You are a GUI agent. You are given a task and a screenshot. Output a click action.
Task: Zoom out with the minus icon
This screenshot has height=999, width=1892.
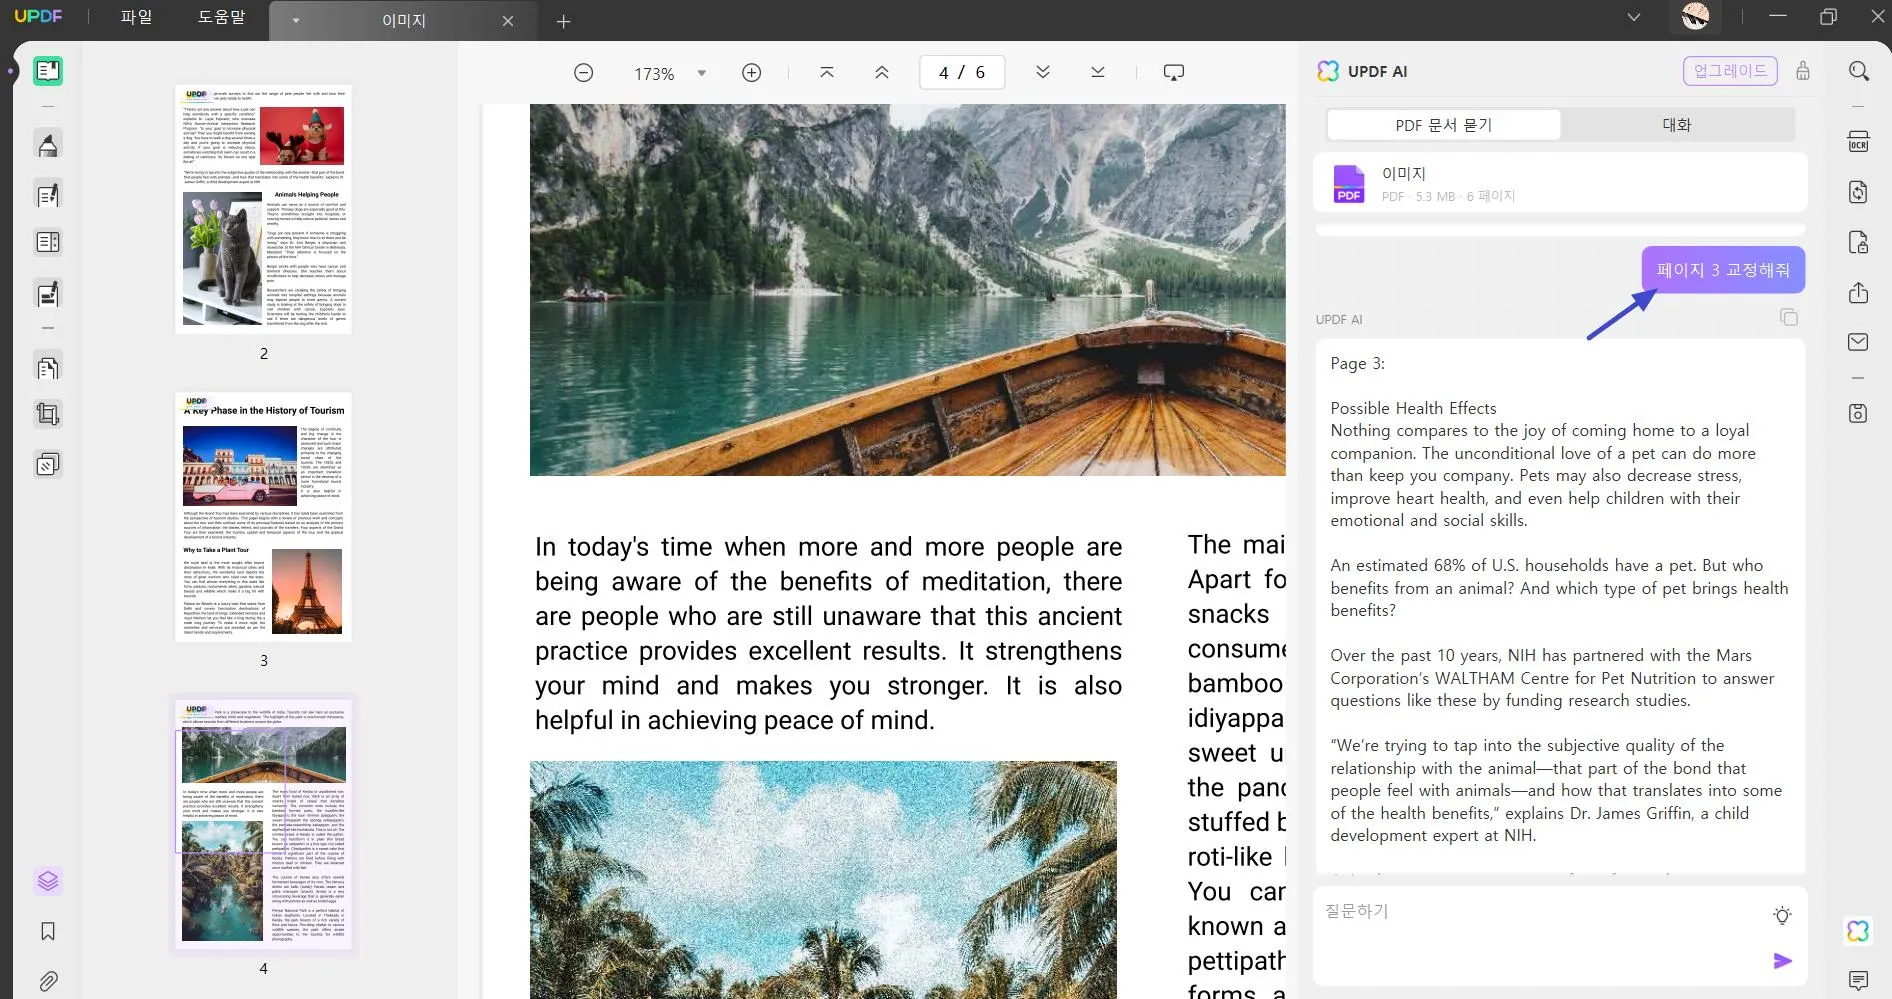coord(584,73)
